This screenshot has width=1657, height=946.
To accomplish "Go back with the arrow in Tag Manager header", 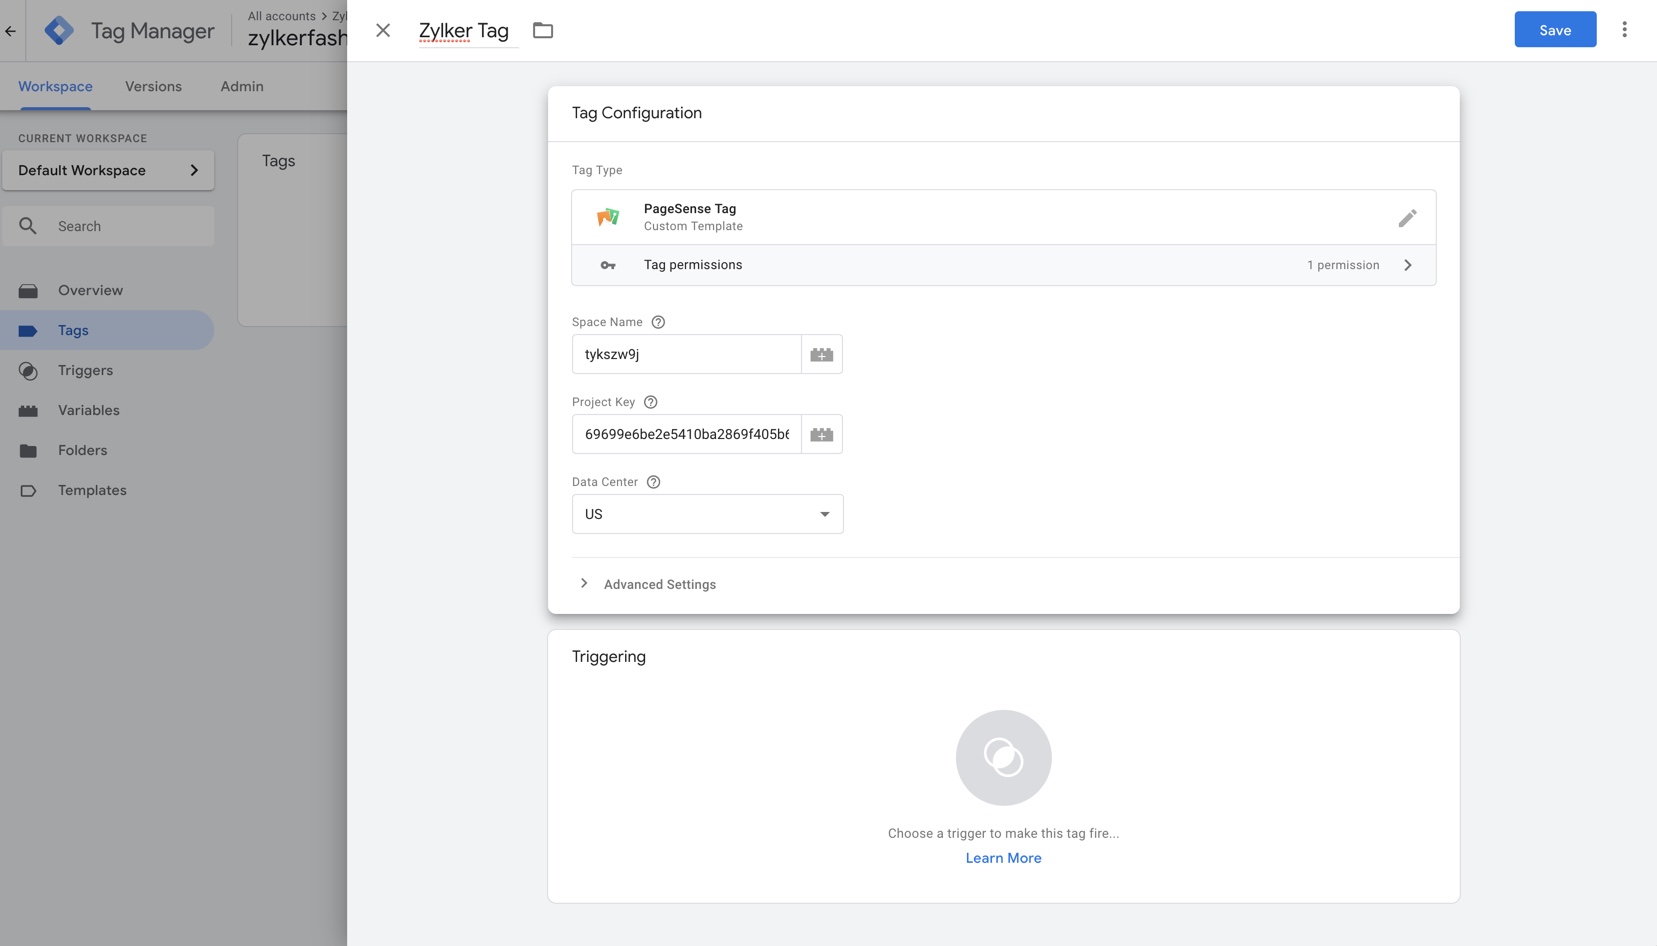I will coord(11,31).
